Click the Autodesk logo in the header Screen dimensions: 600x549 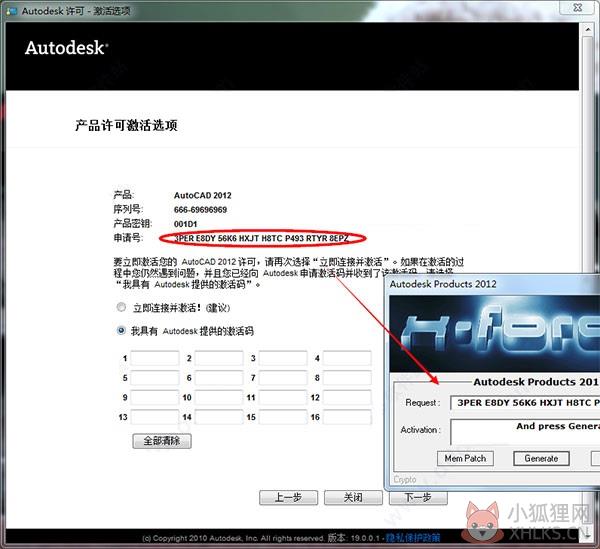(67, 48)
